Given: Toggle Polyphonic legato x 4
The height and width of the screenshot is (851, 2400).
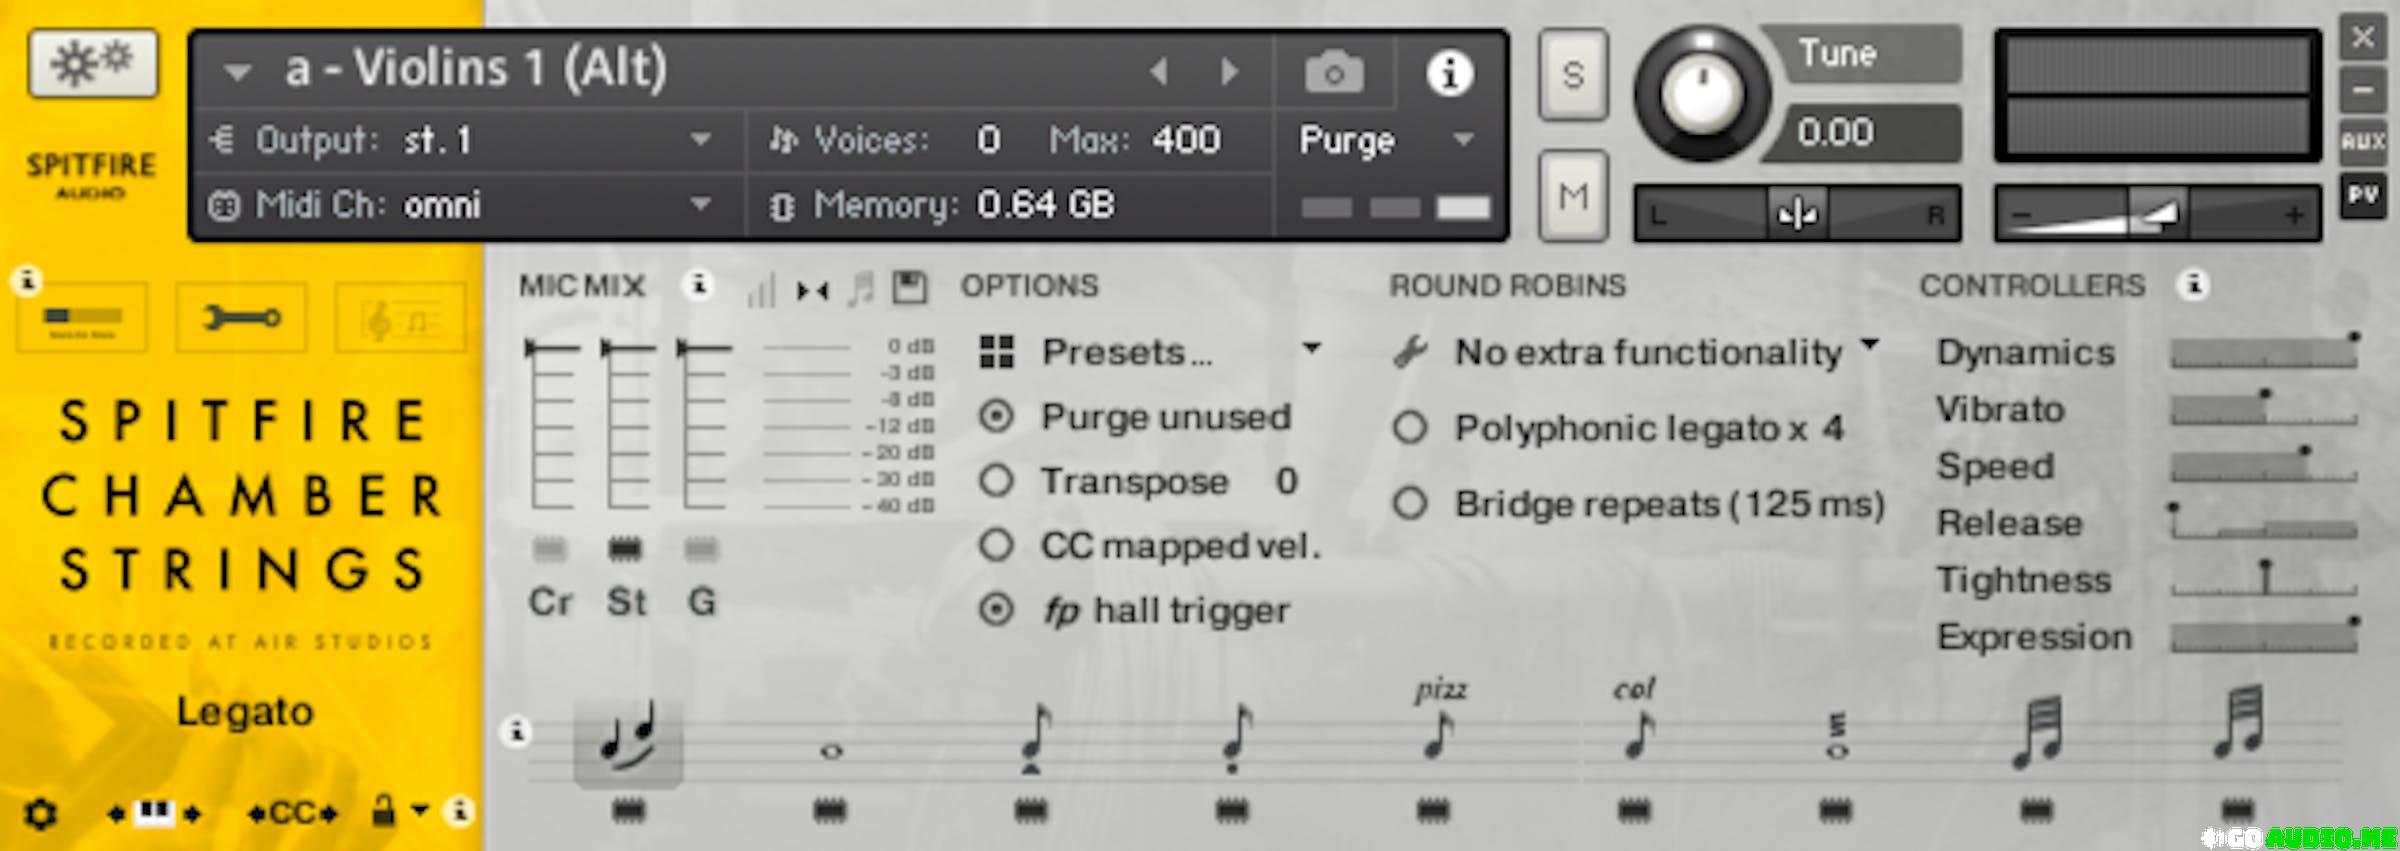Looking at the screenshot, I should pos(1410,428).
